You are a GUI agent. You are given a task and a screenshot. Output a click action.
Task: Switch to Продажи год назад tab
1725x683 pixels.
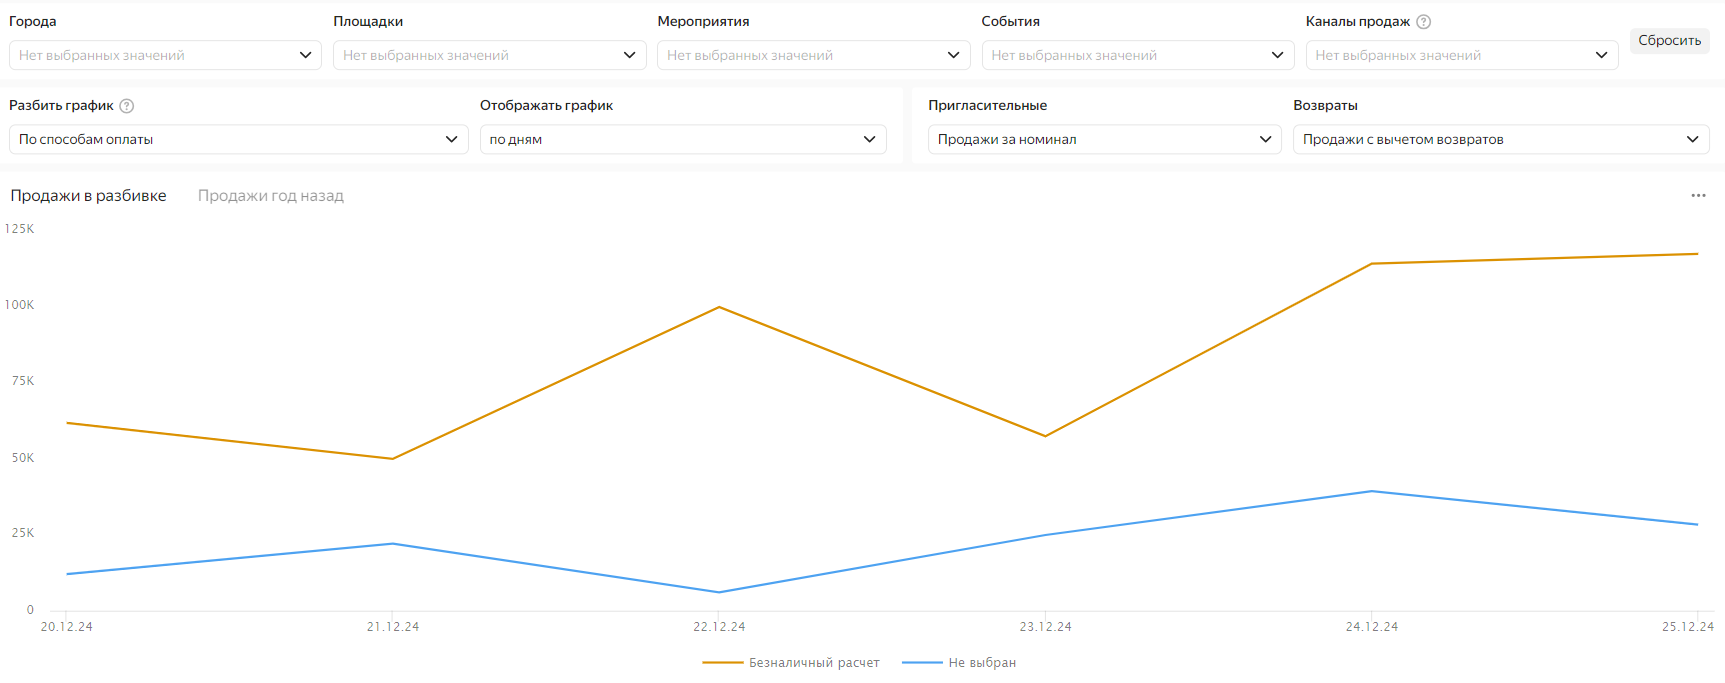pyautogui.click(x=270, y=196)
